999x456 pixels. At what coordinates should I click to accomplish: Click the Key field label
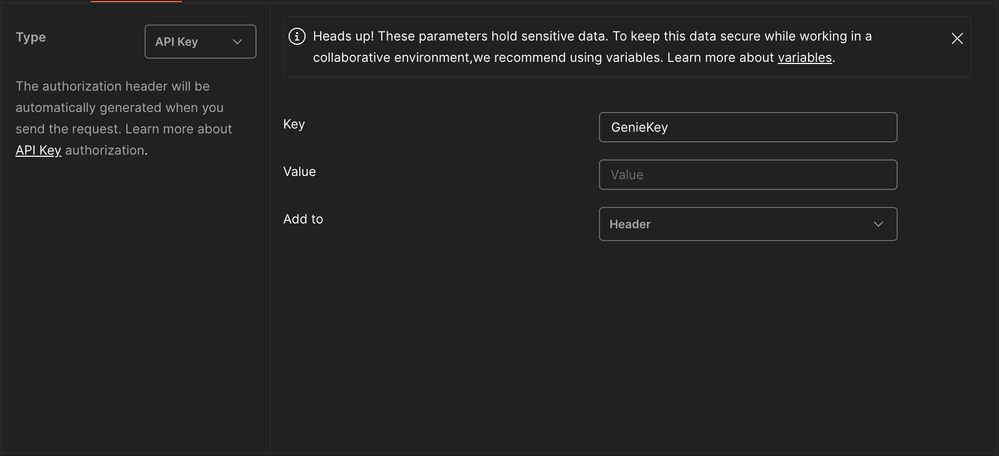[x=294, y=125]
